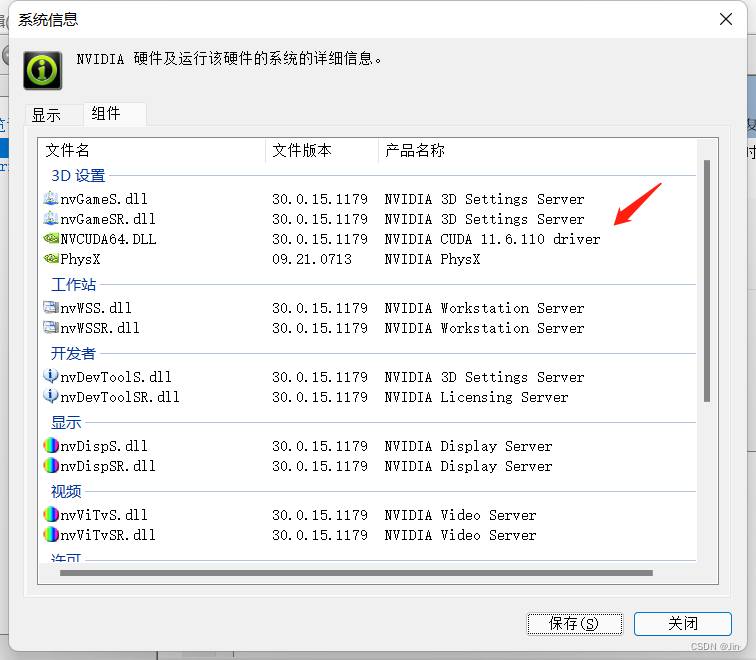Sort by the 产品名称 column header
Viewport: 756px width, 660px height.
pos(538,150)
